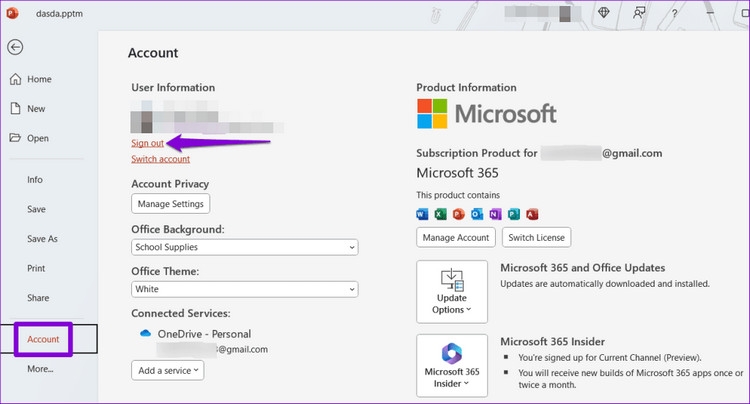Image resolution: width=750 pixels, height=404 pixels.
Task: Open More... in the sidebar
Action: 40,369
